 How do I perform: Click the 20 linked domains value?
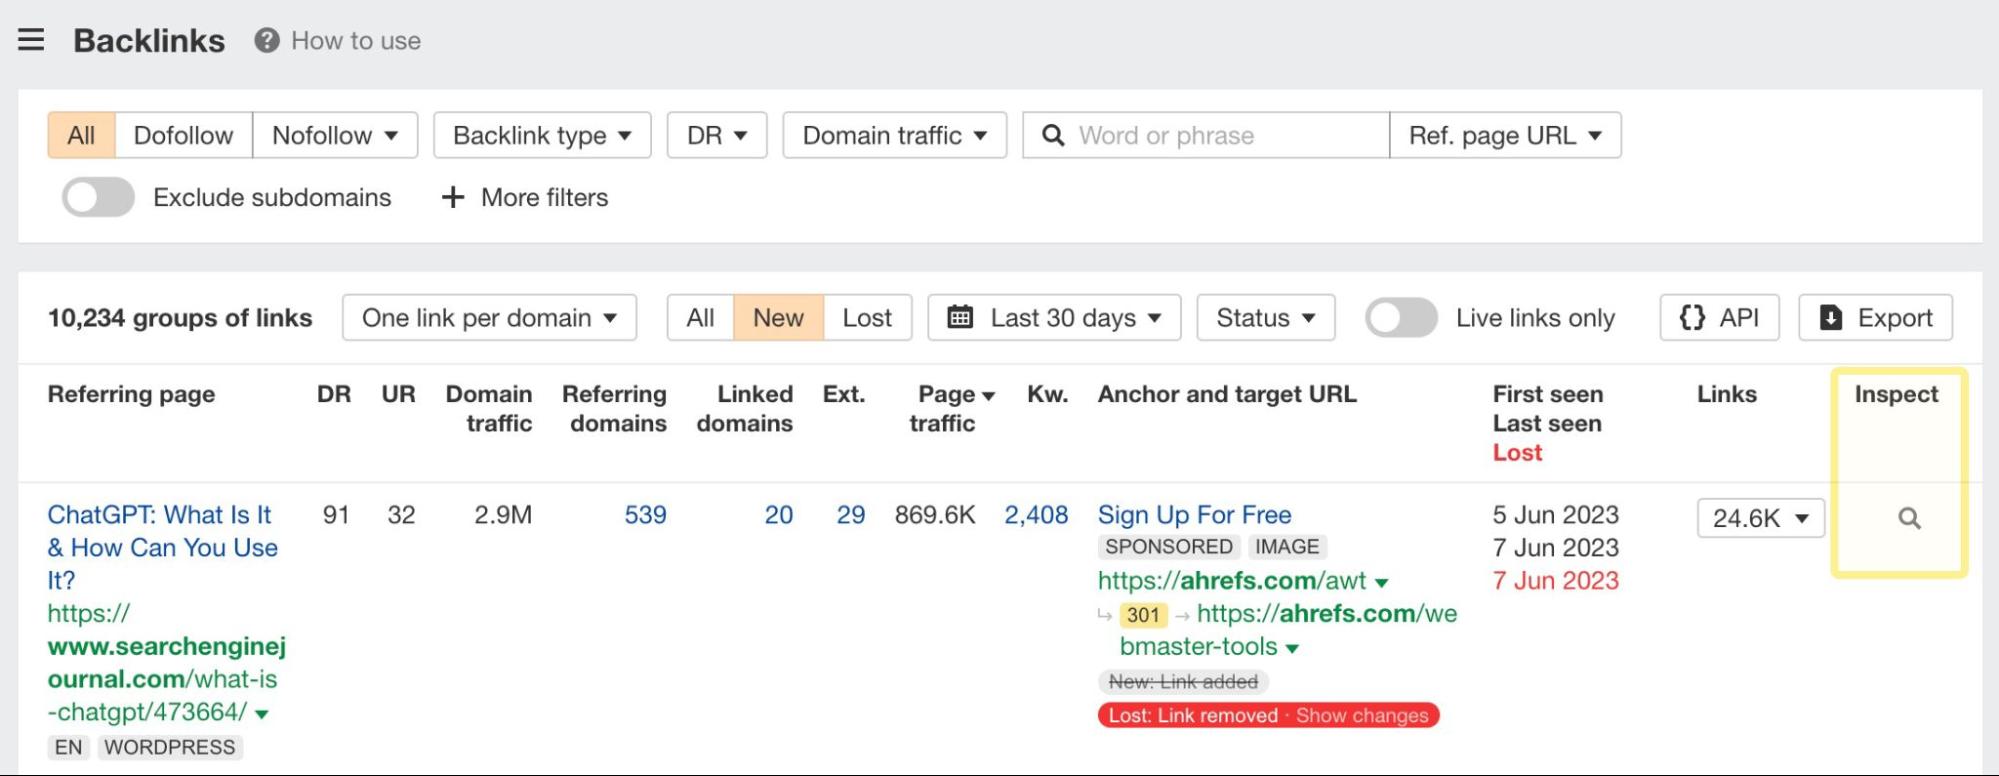click(778, 514)
